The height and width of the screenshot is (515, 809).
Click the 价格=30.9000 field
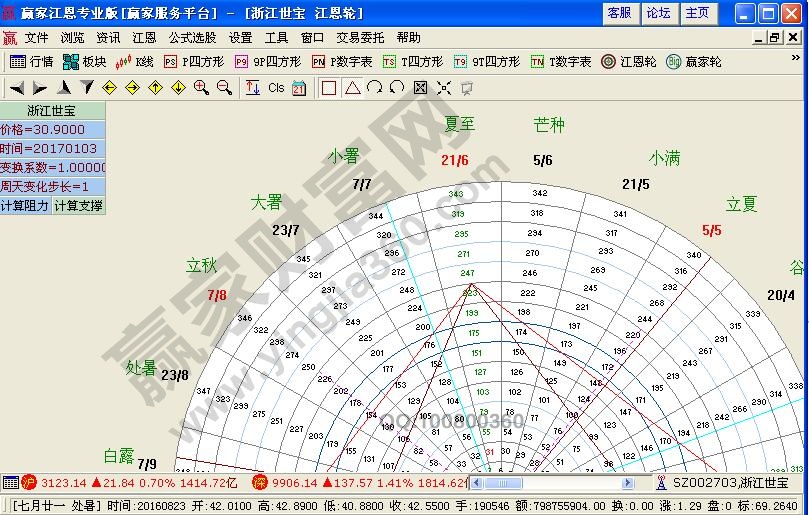click(52, 130)
